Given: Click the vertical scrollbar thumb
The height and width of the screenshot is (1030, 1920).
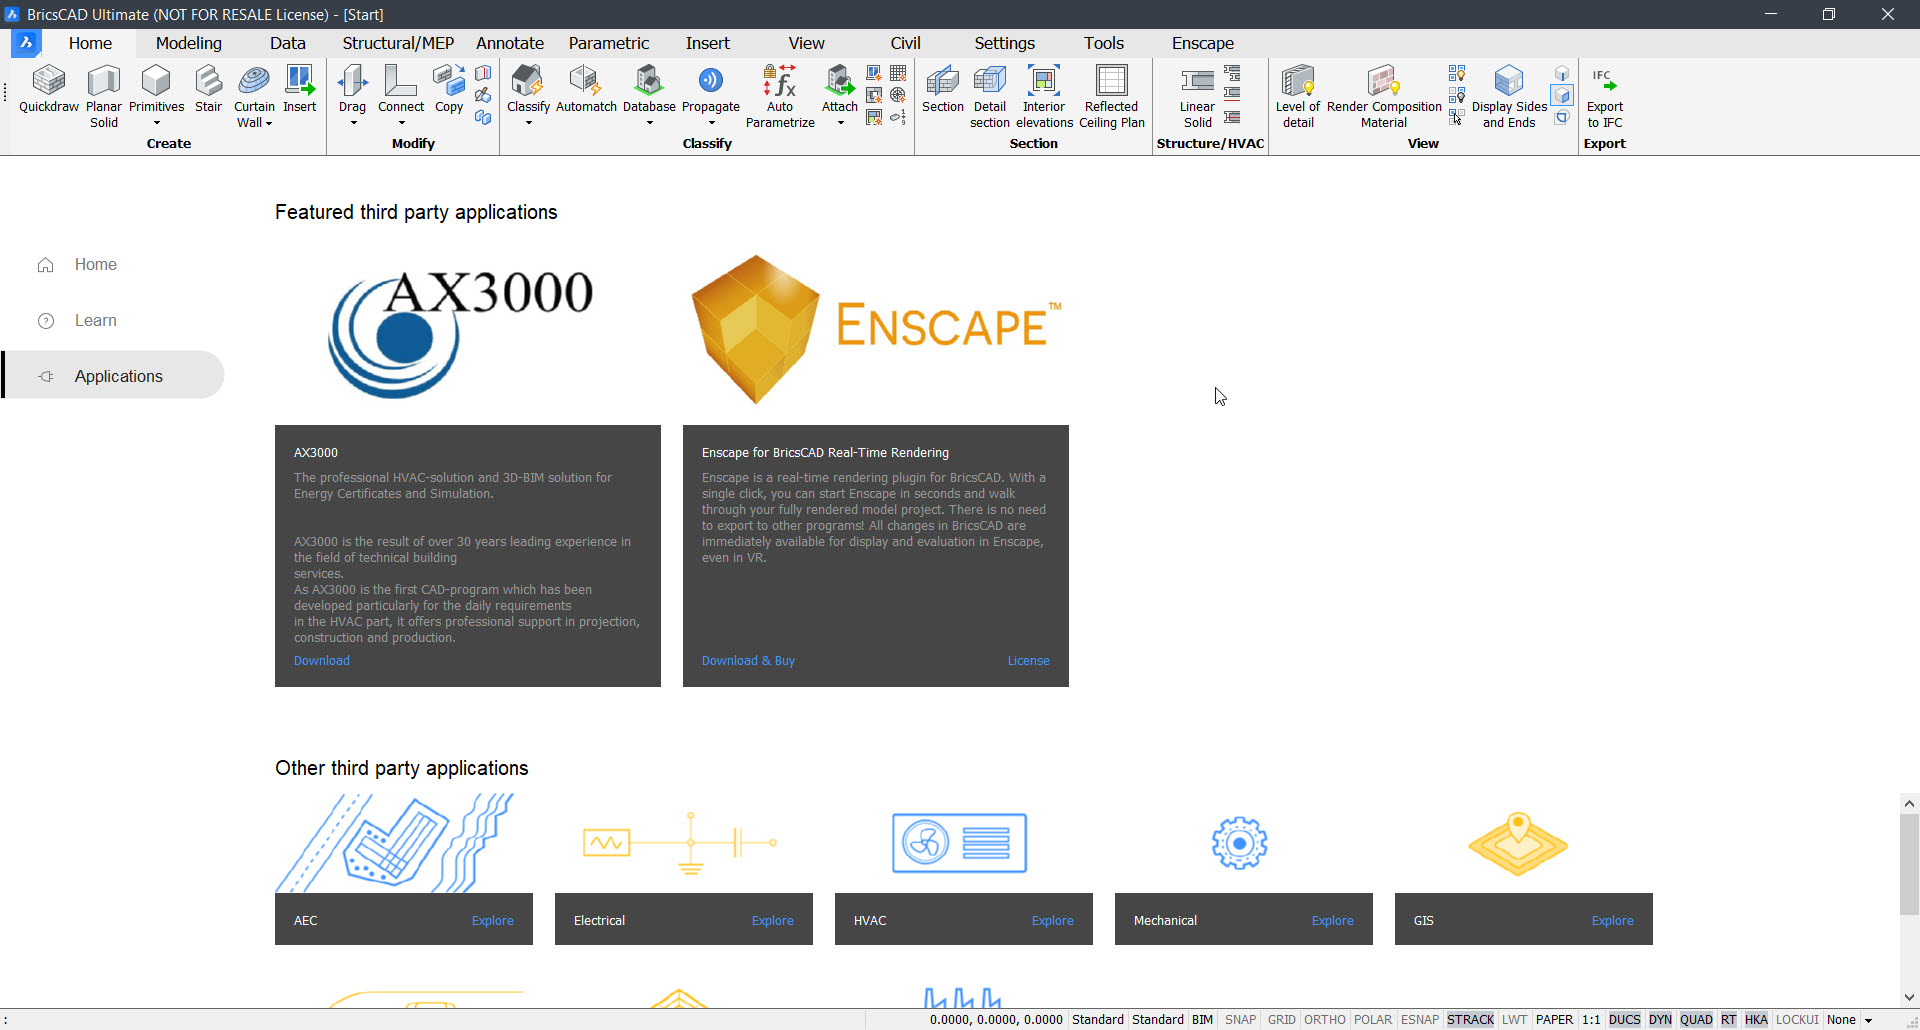Looking at the screenshot, I should (1909, 864).
